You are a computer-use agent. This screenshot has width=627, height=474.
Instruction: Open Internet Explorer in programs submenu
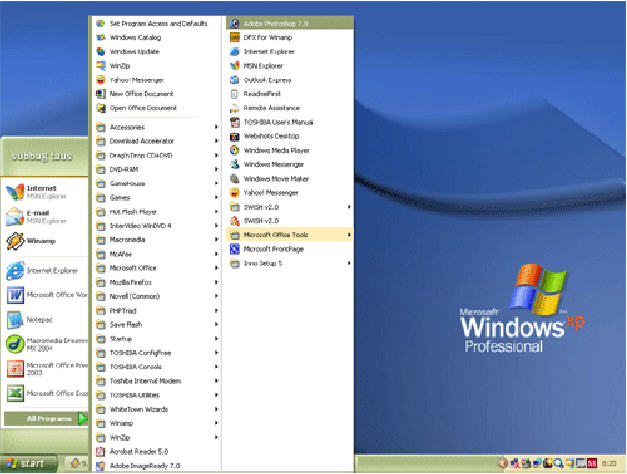(290, 52)
